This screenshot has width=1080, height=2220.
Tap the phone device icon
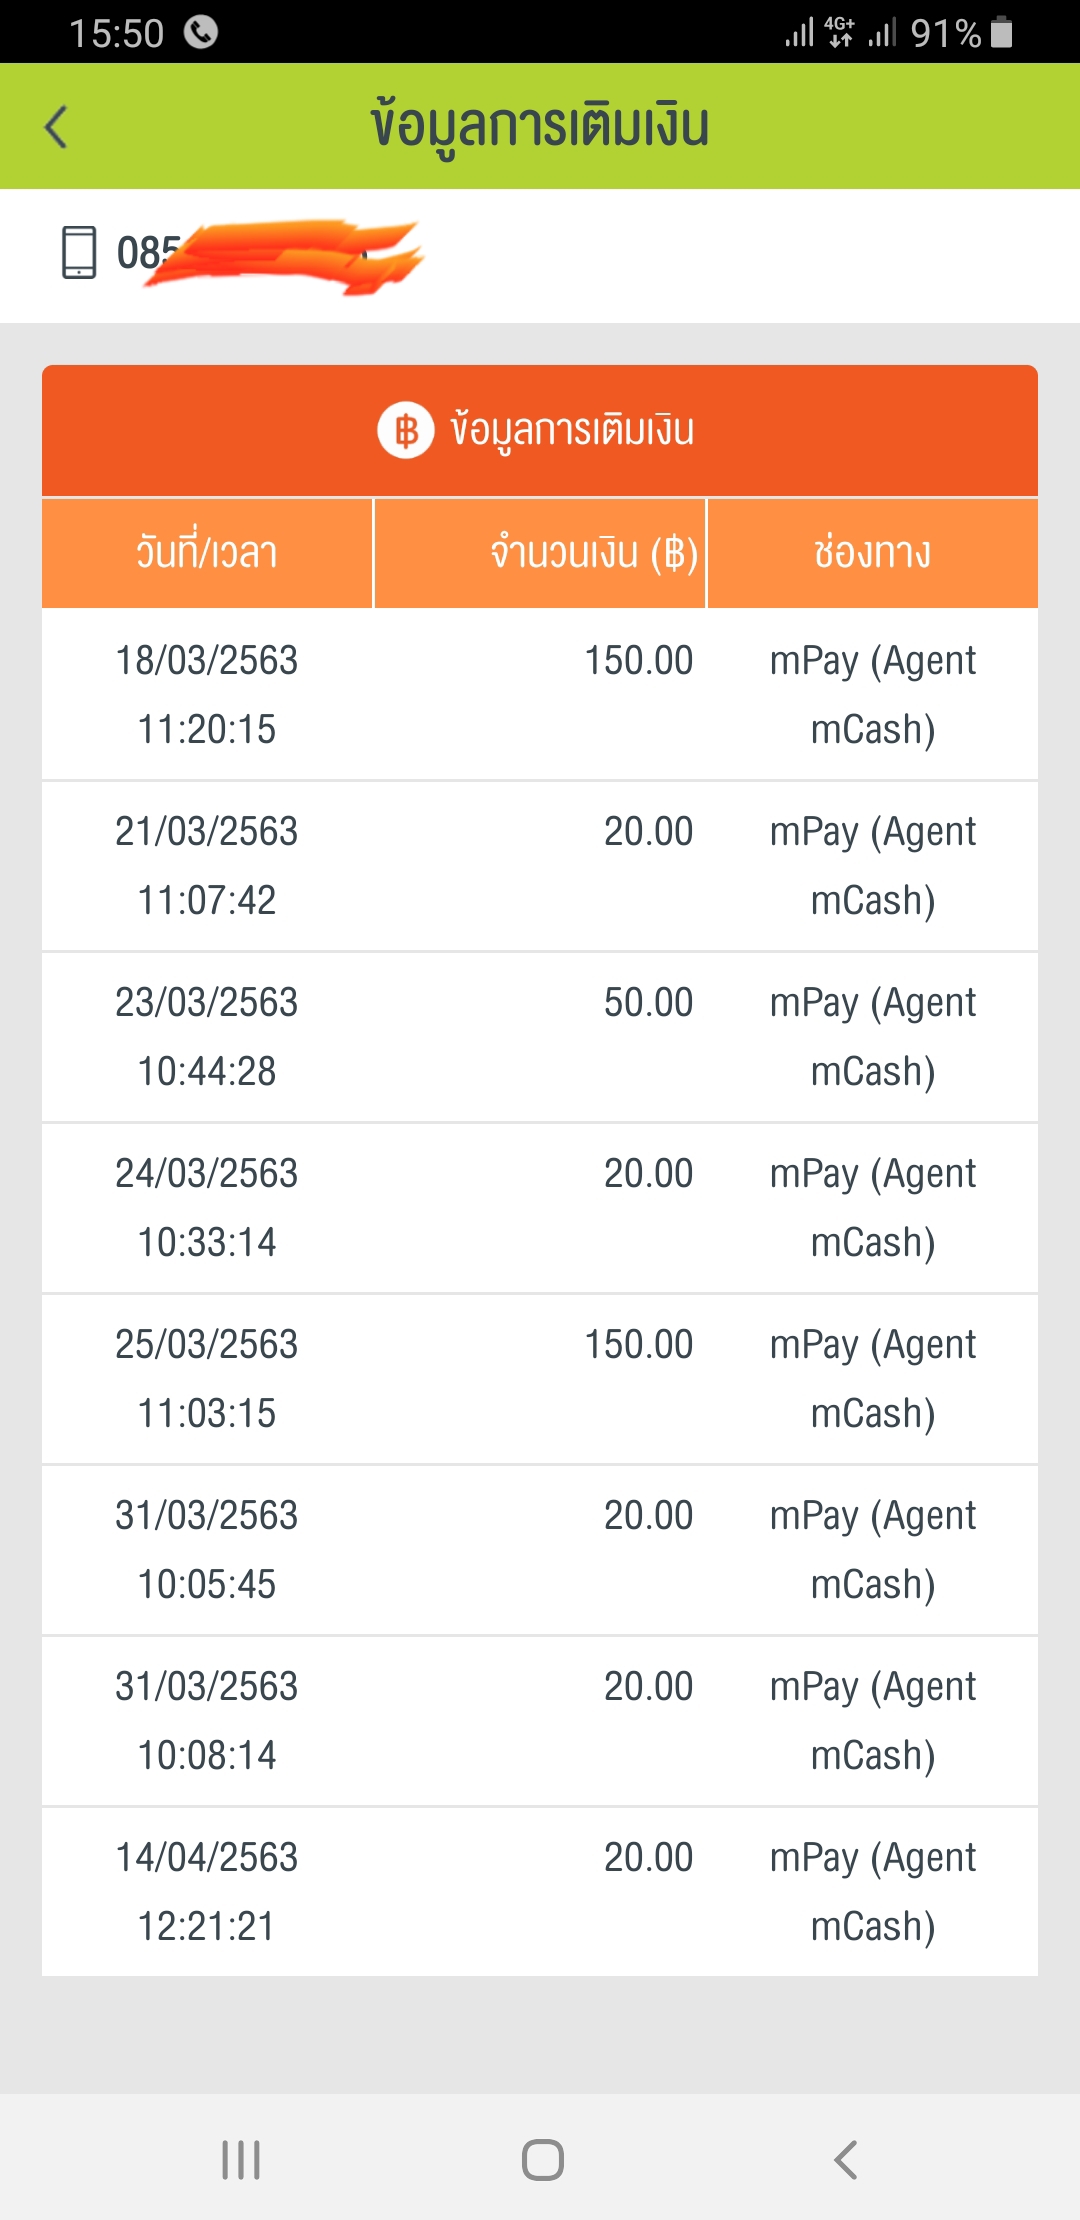79,252
